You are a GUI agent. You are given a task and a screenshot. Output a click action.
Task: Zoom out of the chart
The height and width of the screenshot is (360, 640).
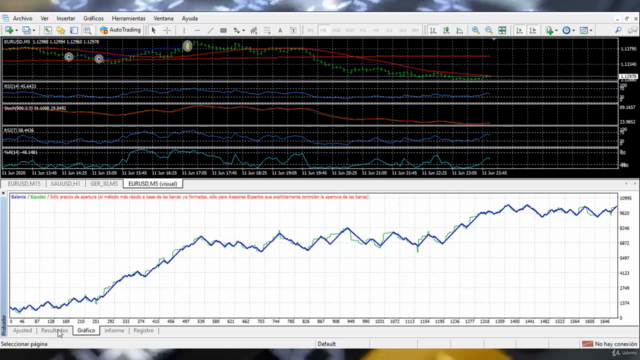tap(489, 30)
